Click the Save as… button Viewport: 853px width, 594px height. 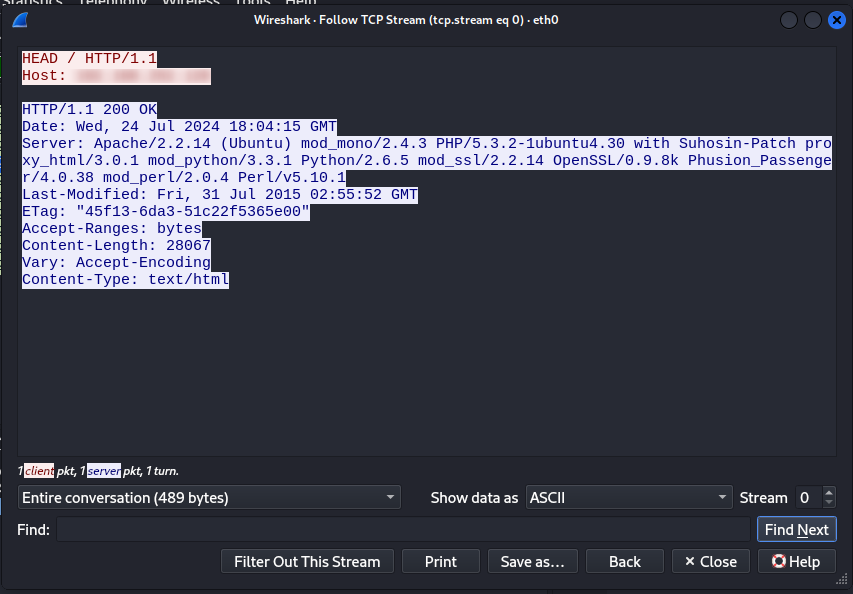tap(533, 561)
